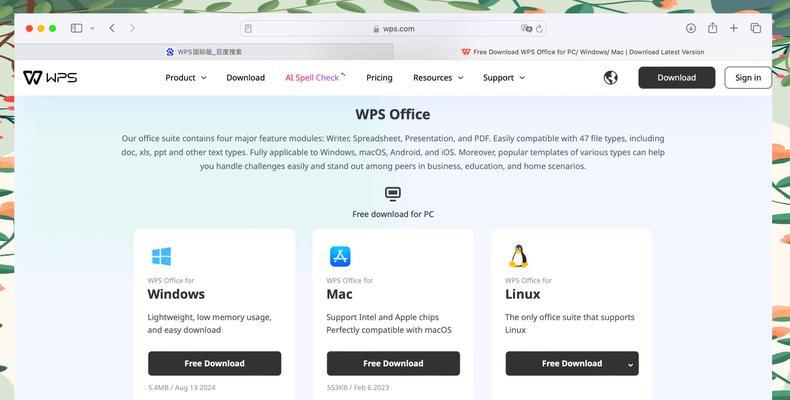Screen dimensions: 790x400
Task: Click the WPS favicon on active tab
Action: [466, 52]
